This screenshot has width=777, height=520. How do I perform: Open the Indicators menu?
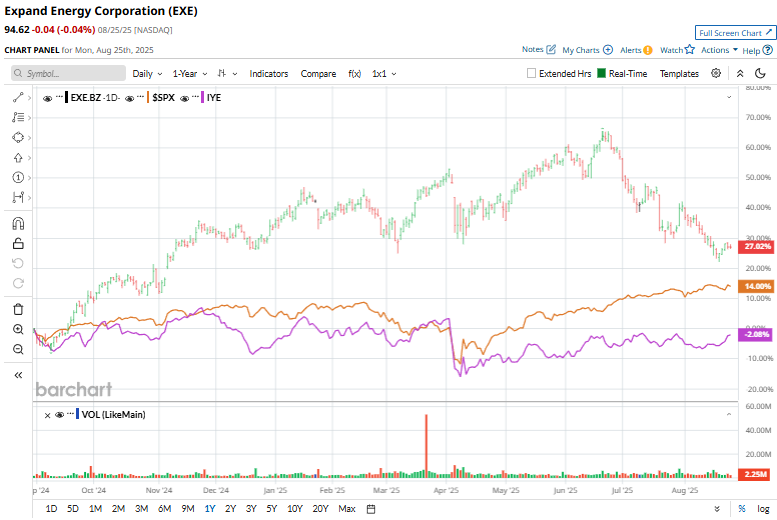pos(269,73)
